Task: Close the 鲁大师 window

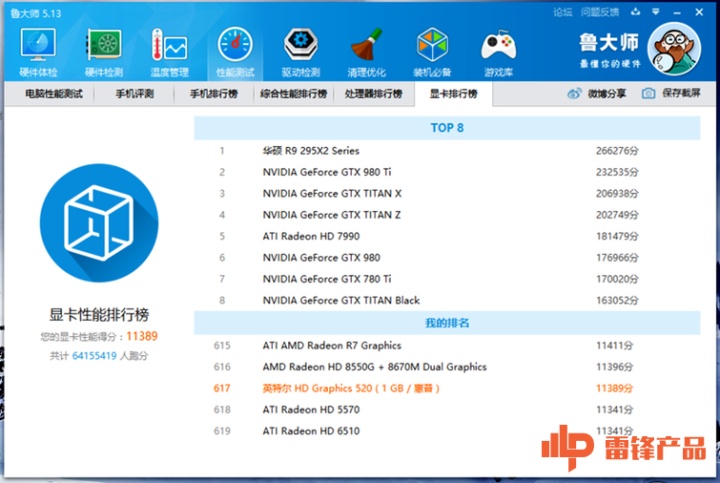Action: coord(699,12)
